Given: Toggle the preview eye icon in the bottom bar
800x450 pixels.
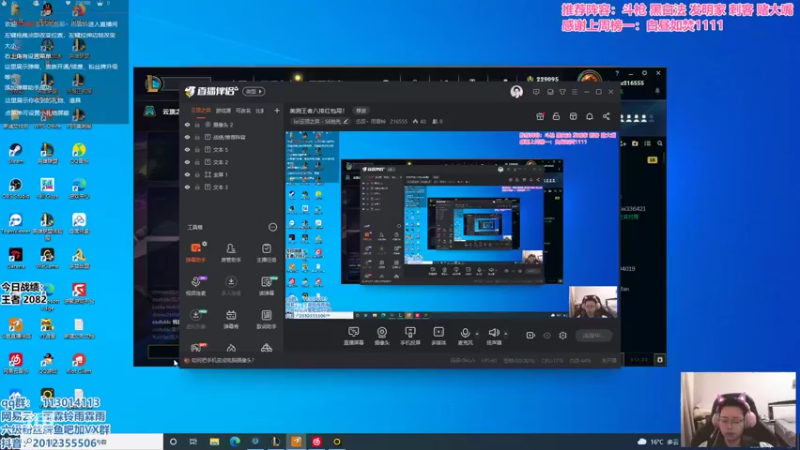Looking at the screenshot, I should point(547,335).
